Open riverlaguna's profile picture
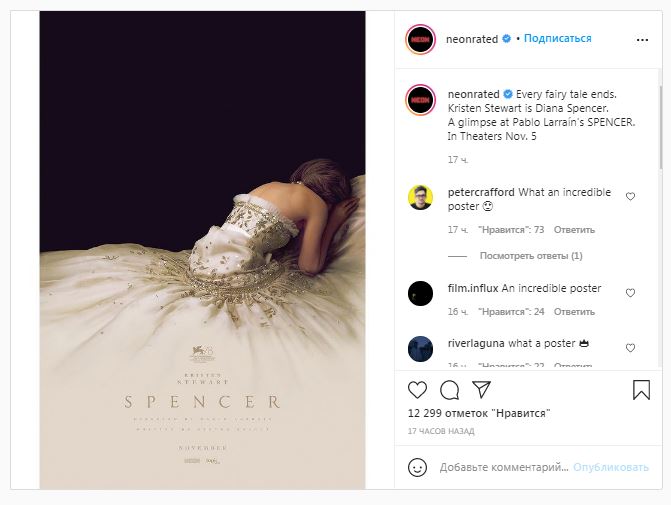The height and width of the screenshot is (505, 671). [x=420, y=348]
